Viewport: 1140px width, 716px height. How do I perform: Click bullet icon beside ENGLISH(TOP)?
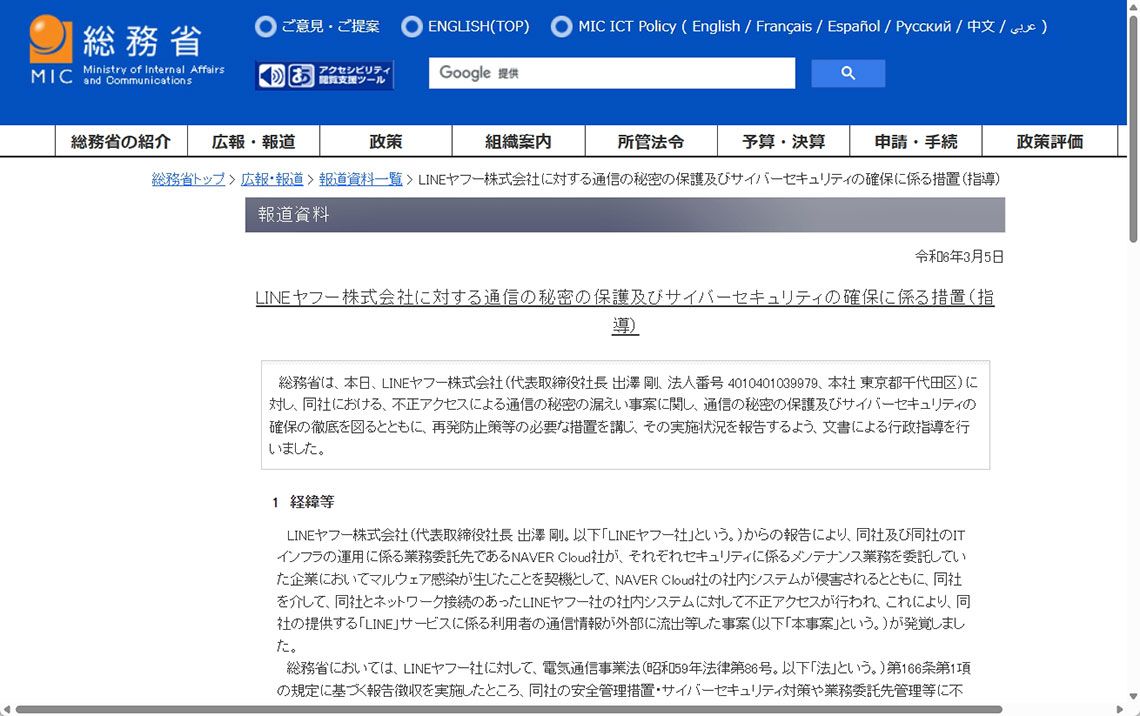click(x=412, y=27)
